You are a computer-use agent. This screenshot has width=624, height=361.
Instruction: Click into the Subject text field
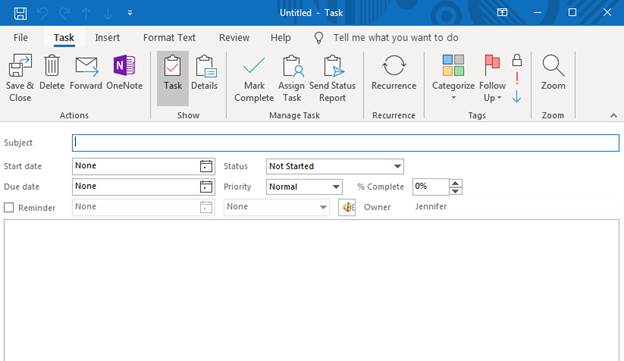pyautogui.click(x=345, y=143)
